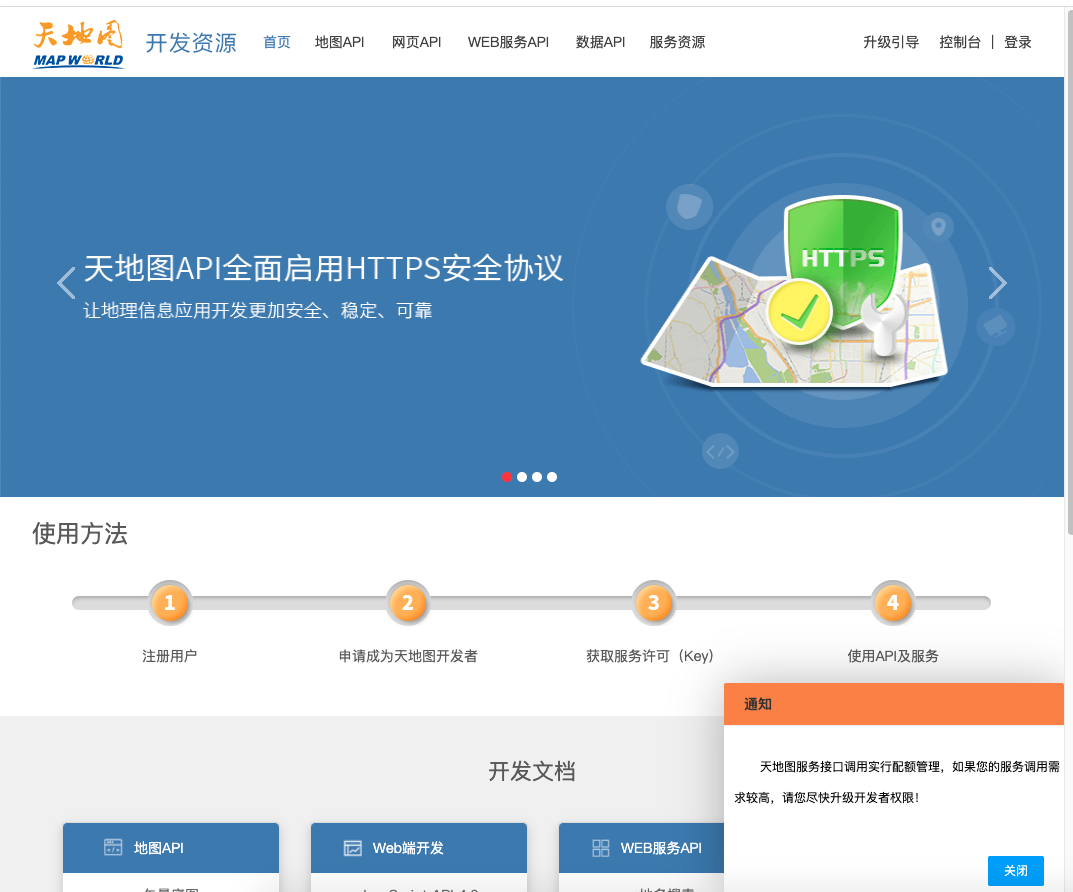Viewport: 1073px width, 892px height.
Task: Select the first red carousel dot
Action: pyautogui.click(x=507, y=477)
